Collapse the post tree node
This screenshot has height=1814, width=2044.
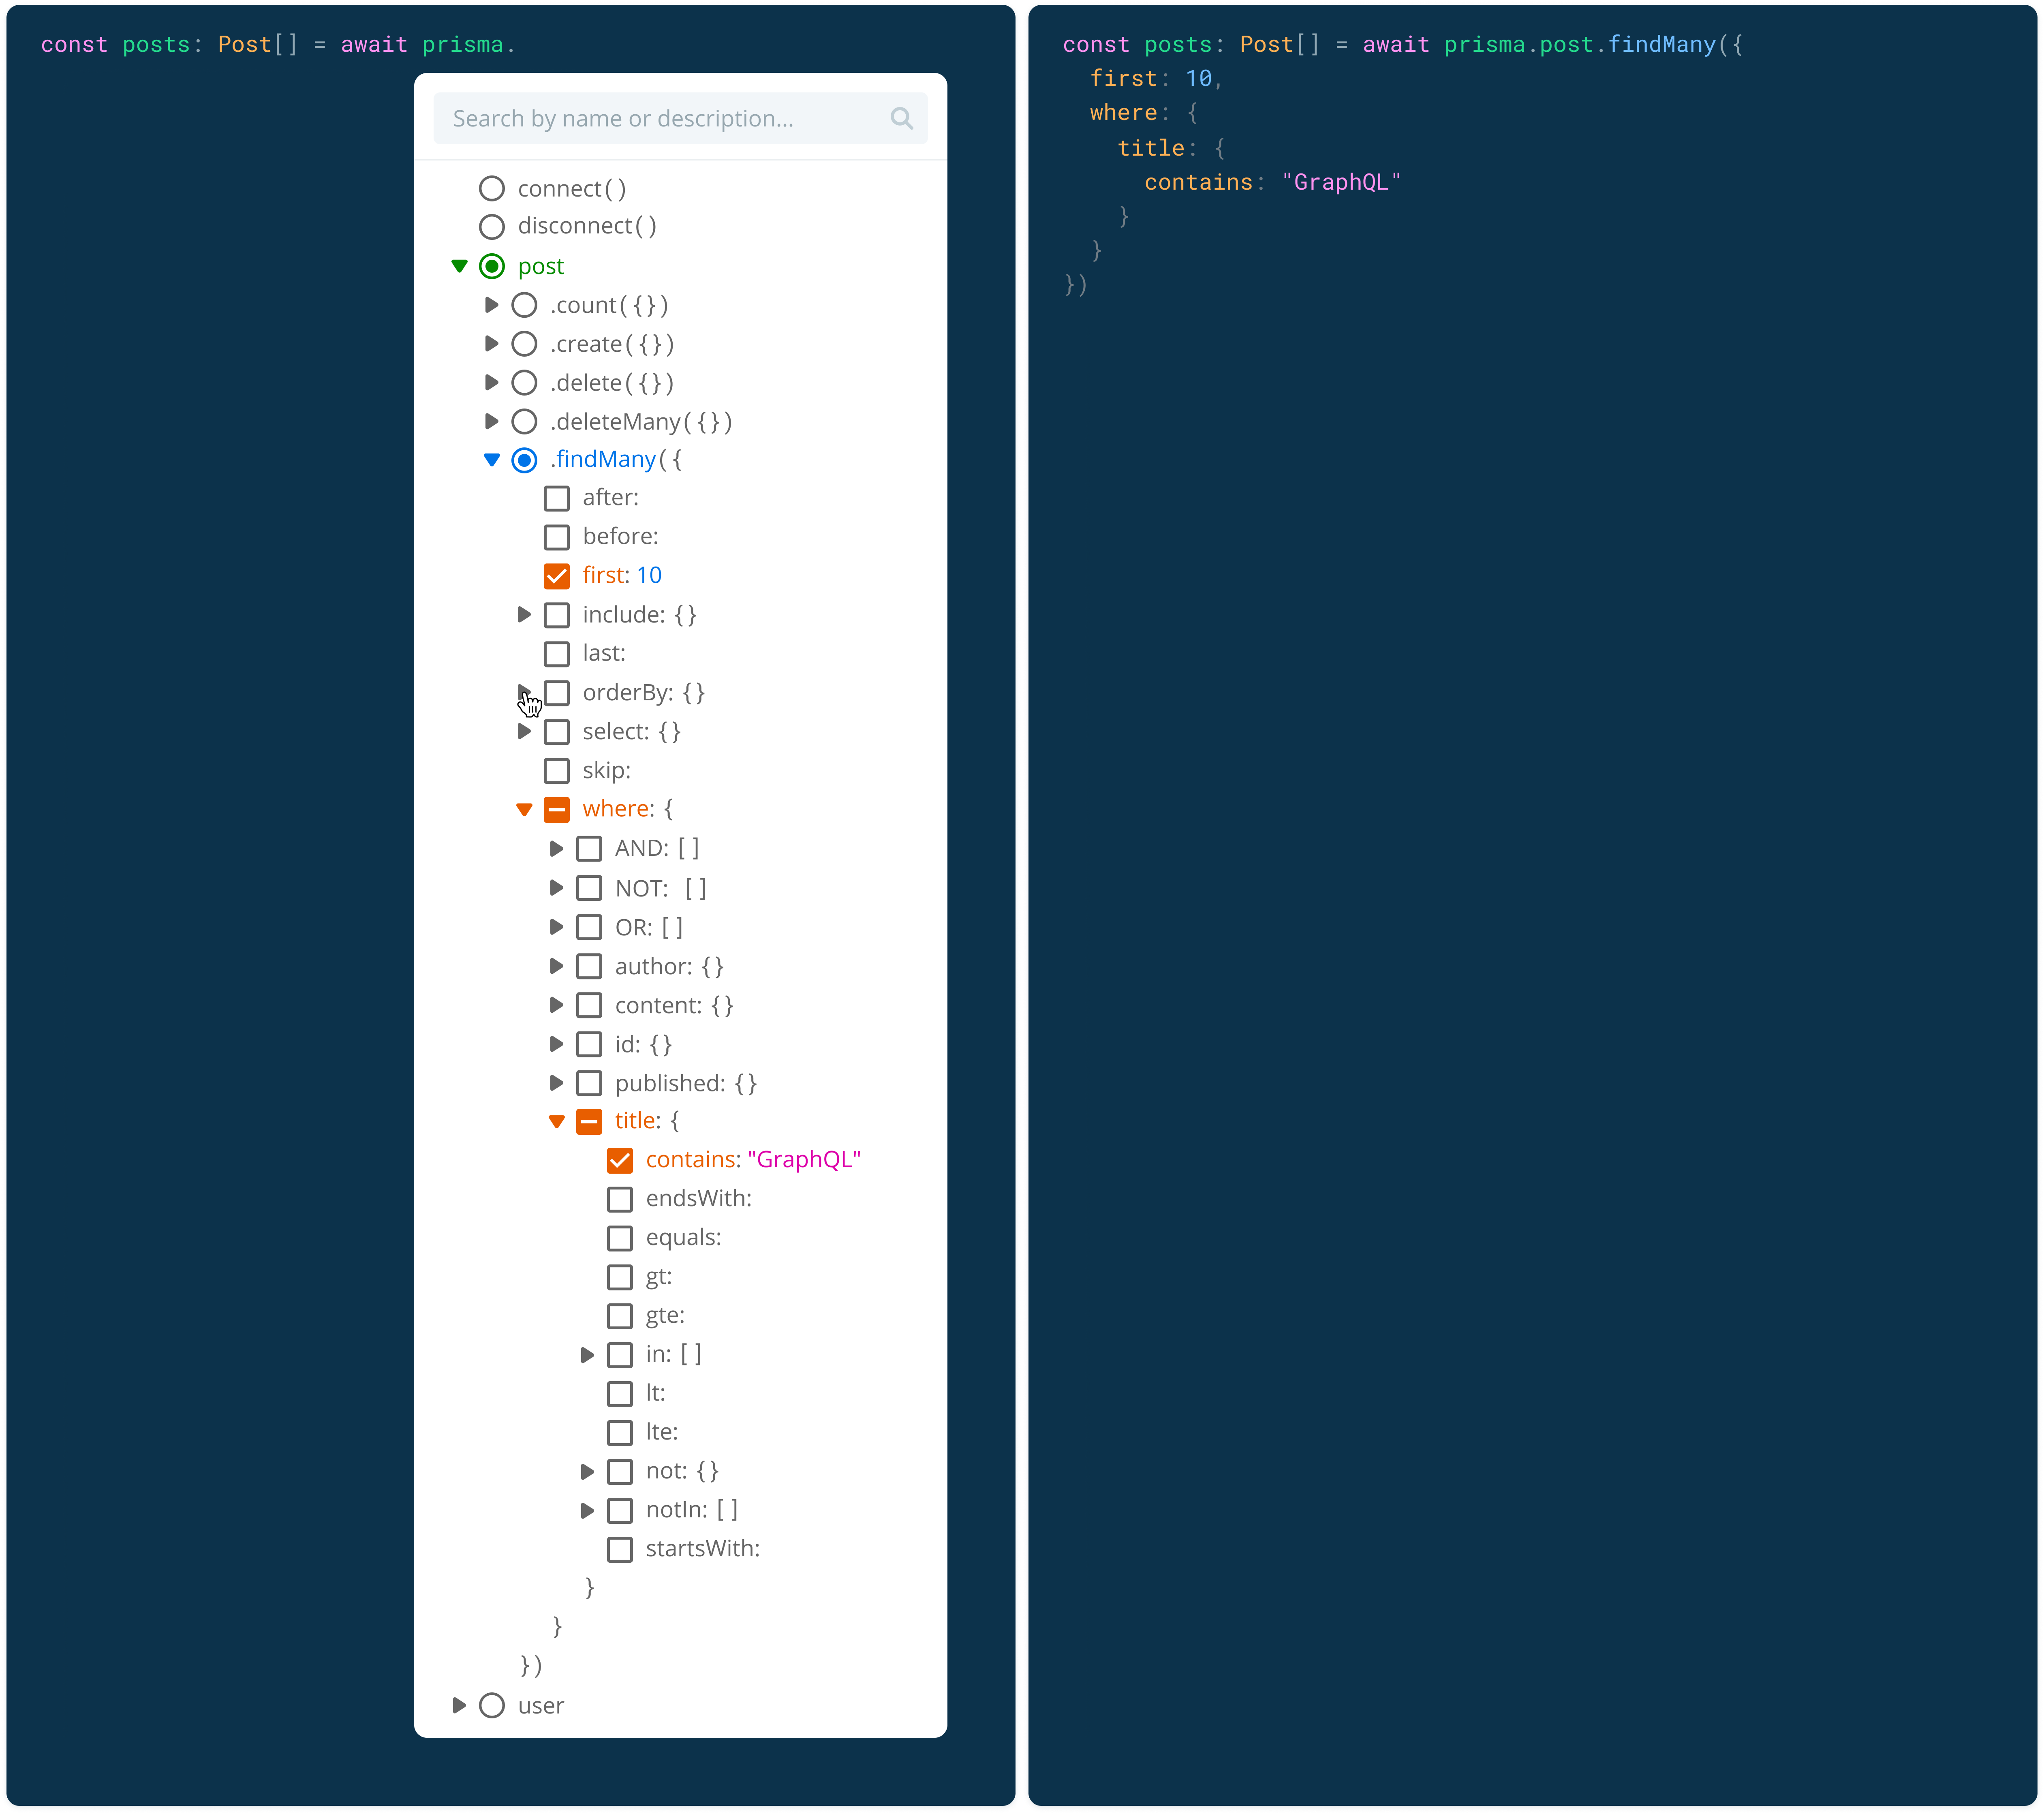[x=459, y=266]
